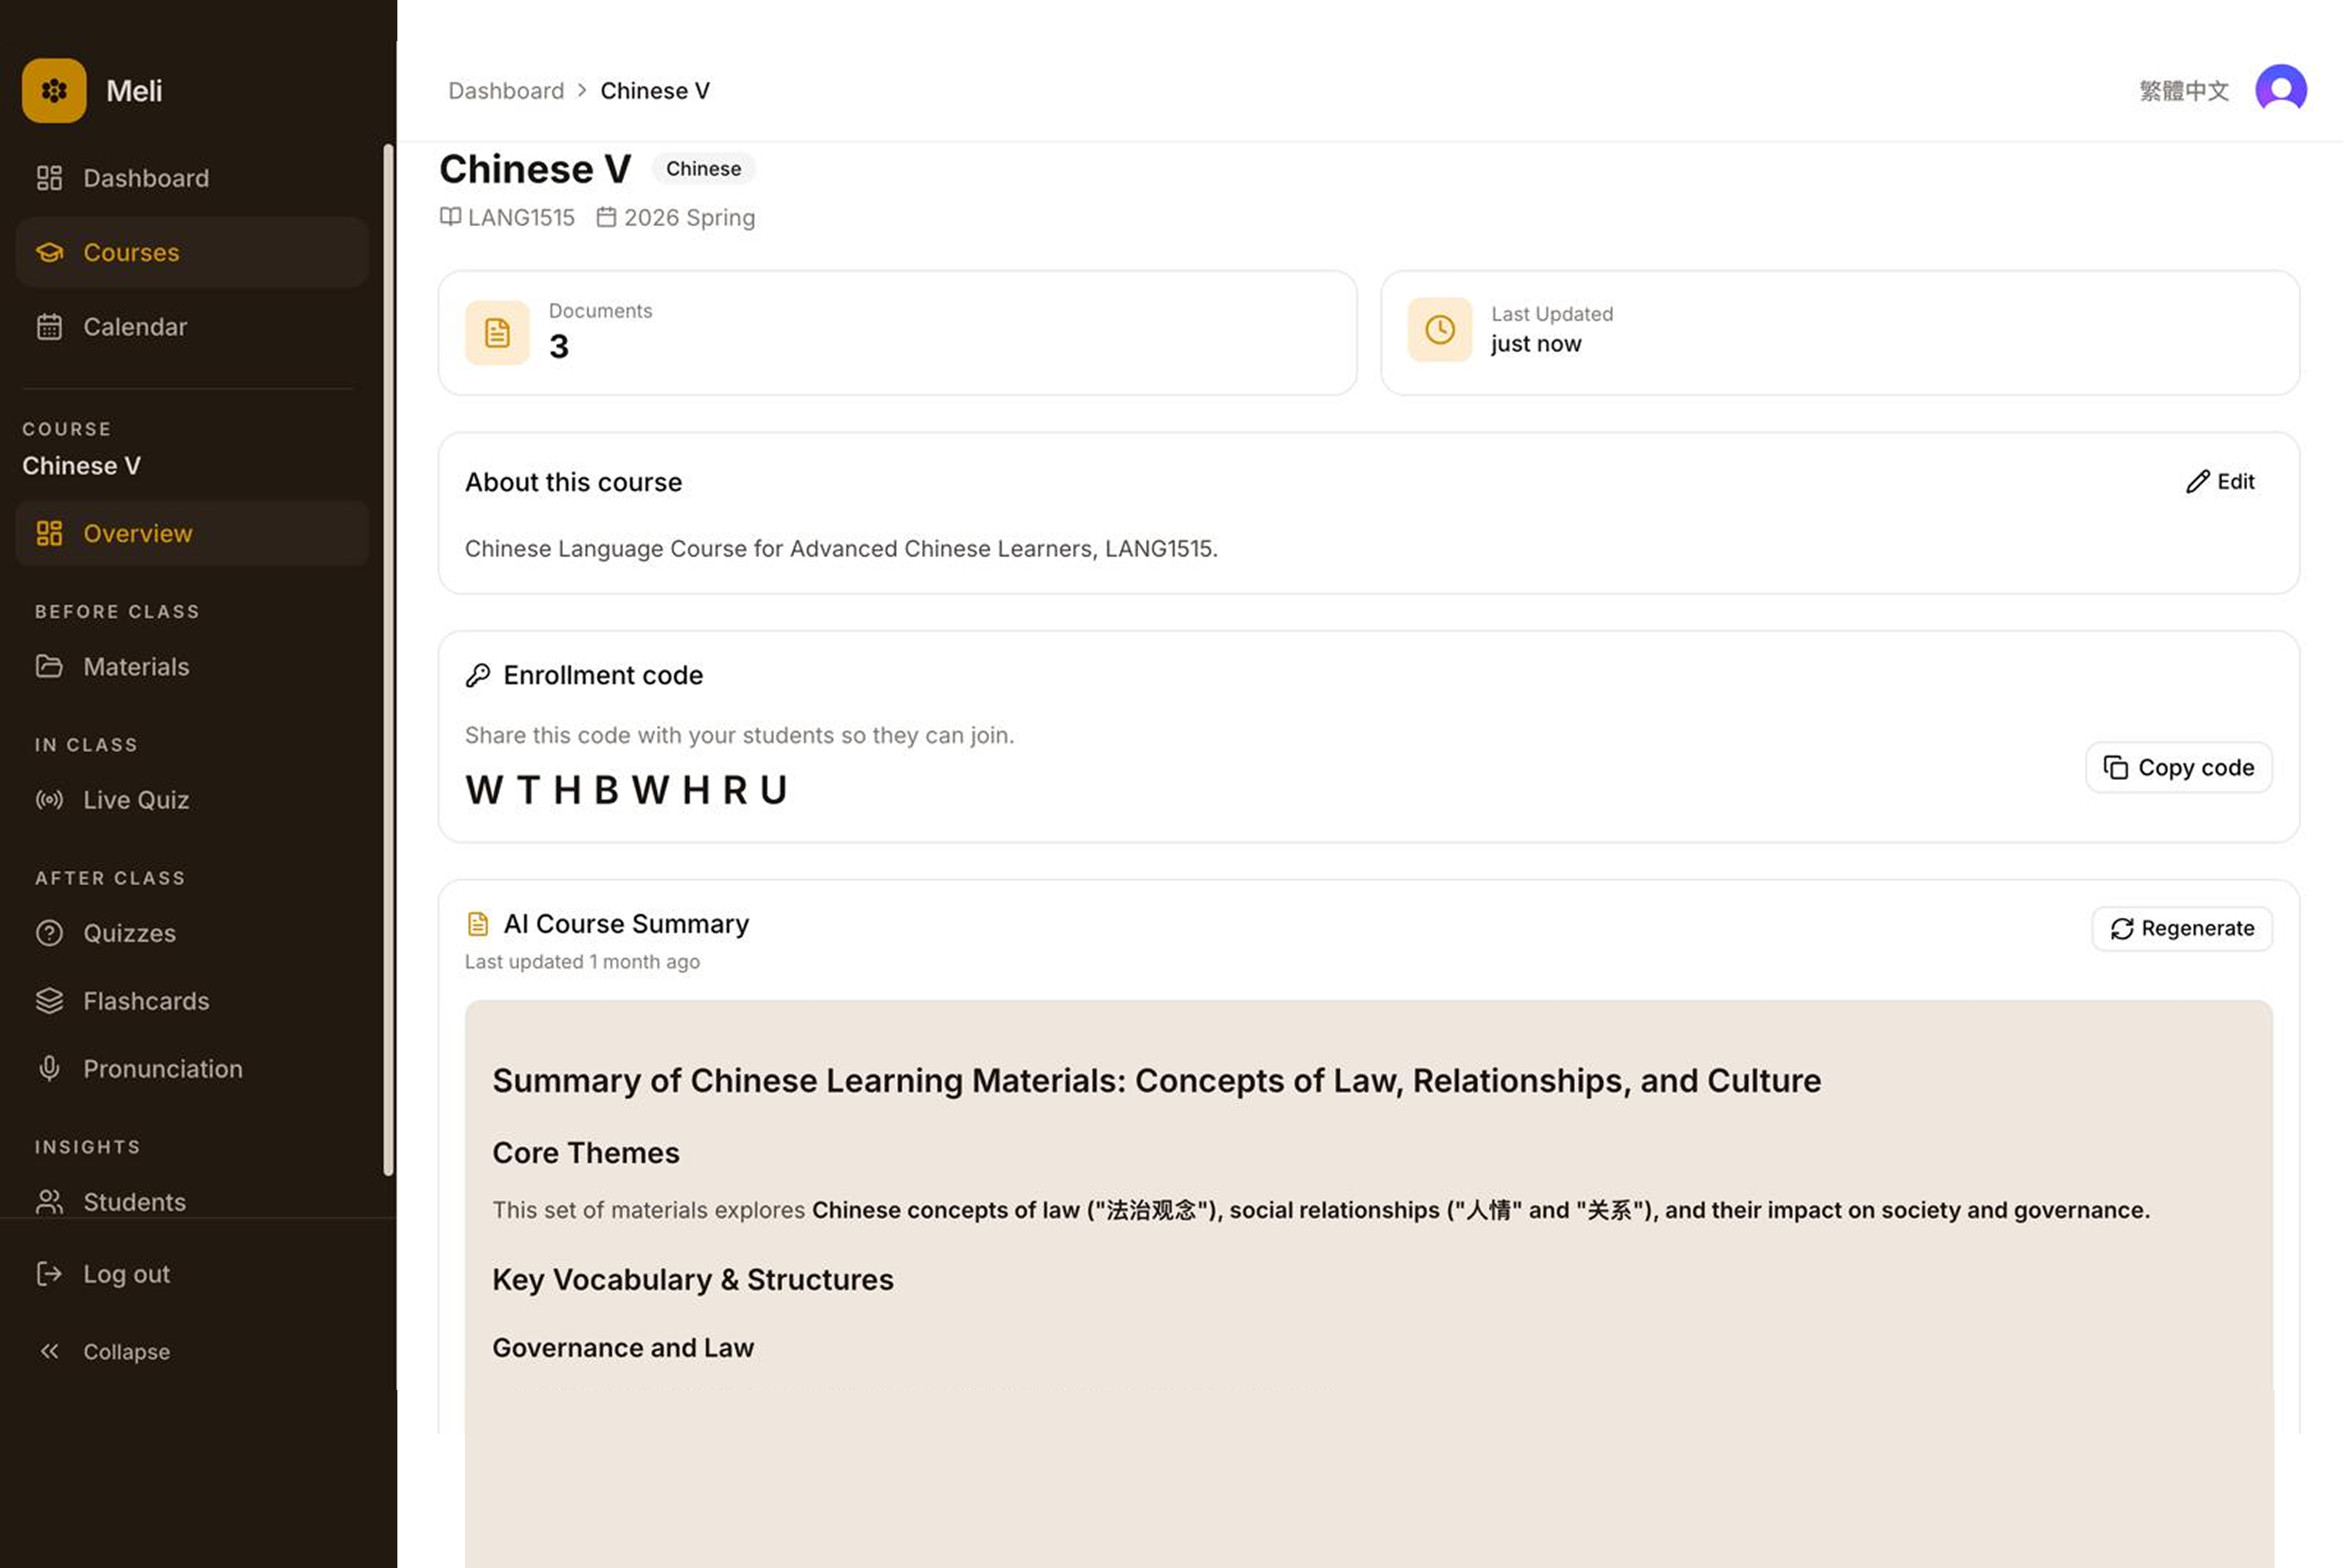Image resolution: width=2349 pixels, height=1568 pixels.
Task: Click the Dashboard breadcrumb link
Action: pos(506,91)
